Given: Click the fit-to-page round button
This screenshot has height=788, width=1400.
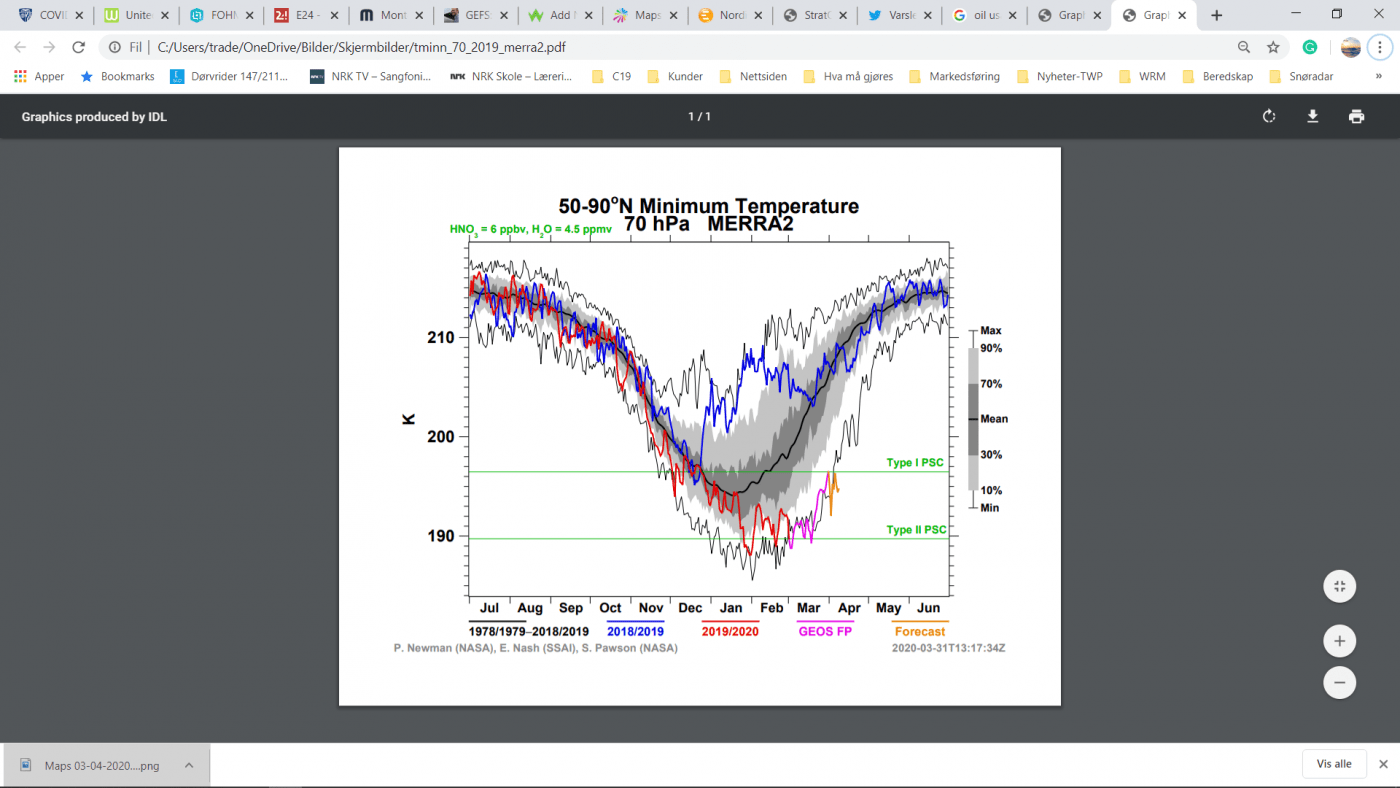Looking at the screenshot, I should click(x=1339, y=586).
